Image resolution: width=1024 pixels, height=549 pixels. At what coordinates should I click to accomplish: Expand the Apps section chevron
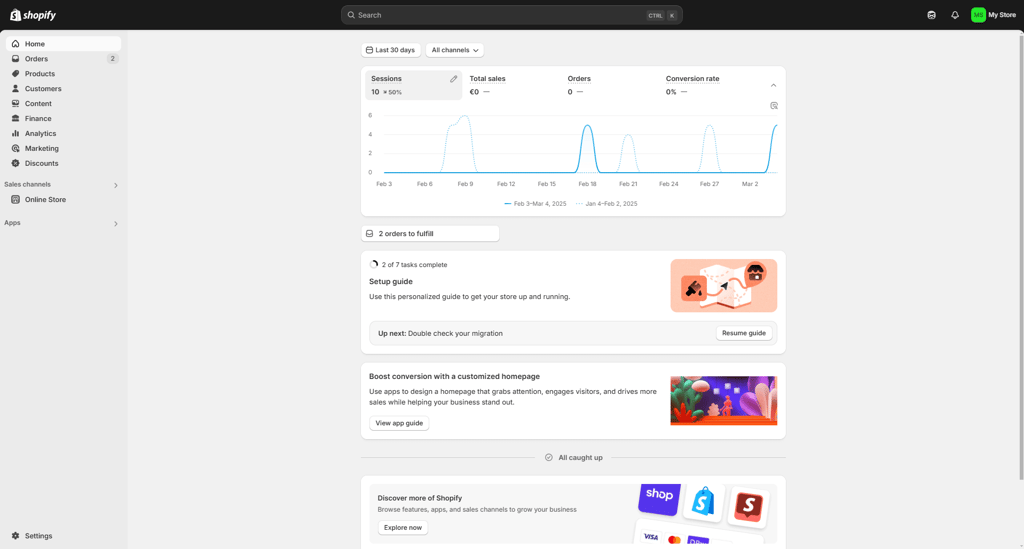pos(116,224)
